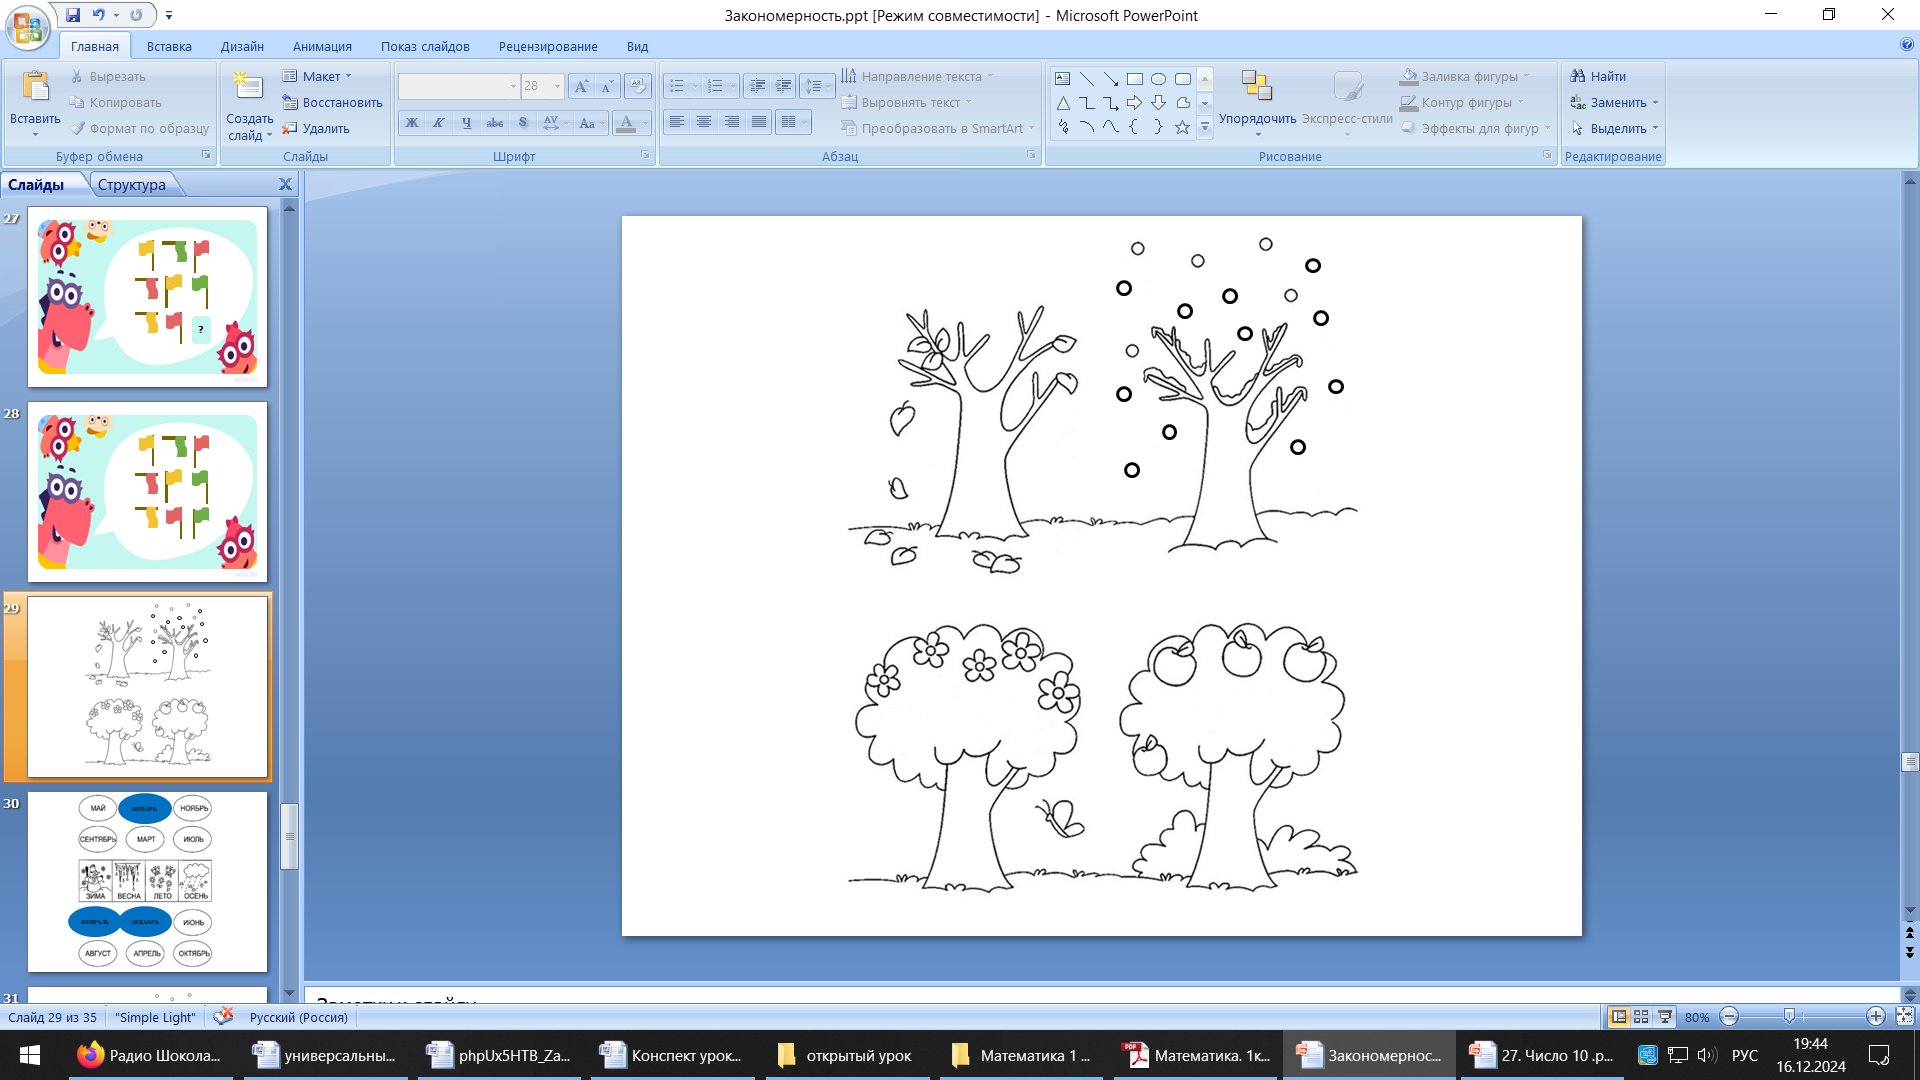Image resolution: width=1920 pixels, height=1080 pixels.
Task: Click zoom in plus on zoom slider
Action: click(1875, 1016)
